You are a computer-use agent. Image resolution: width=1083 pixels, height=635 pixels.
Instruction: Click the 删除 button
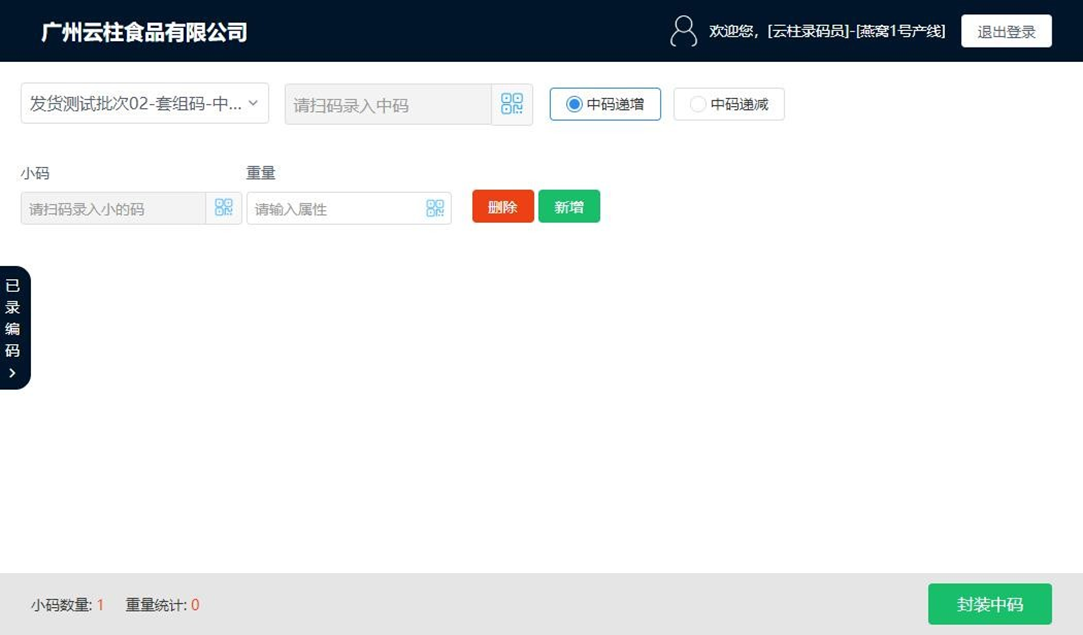pyautogui.click(x=502, y=206)
